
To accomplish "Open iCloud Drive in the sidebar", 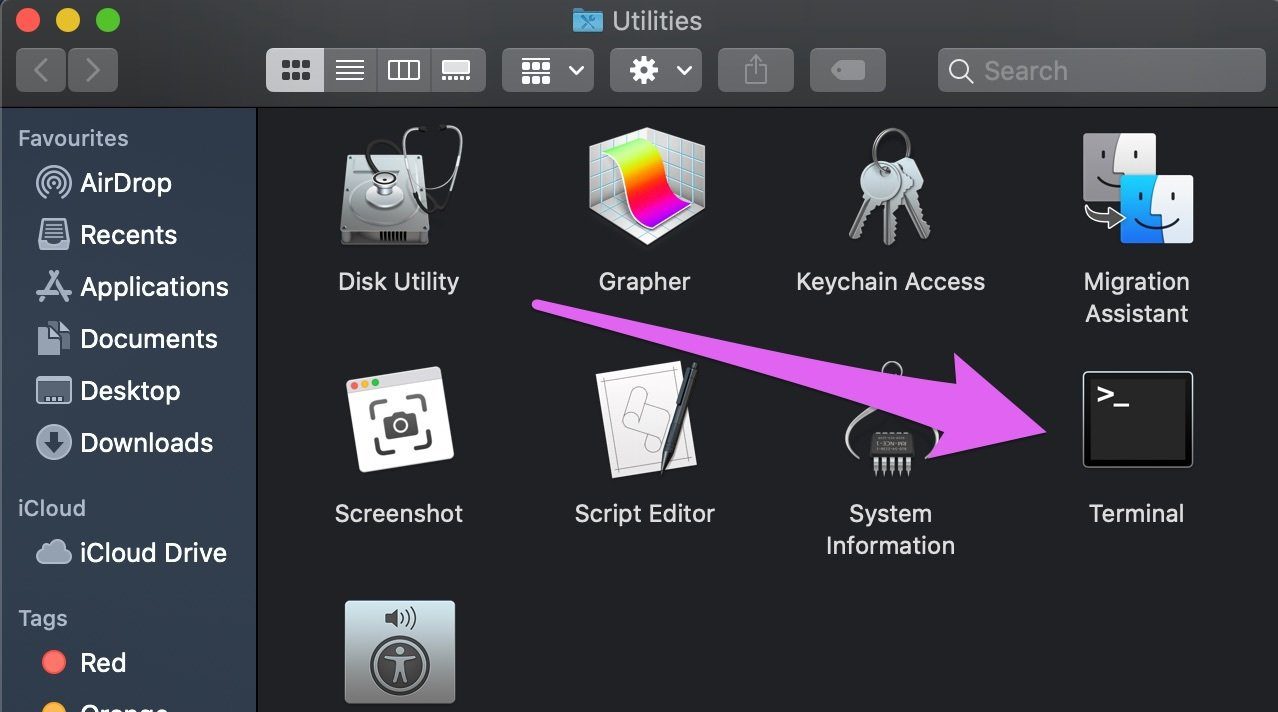I will pos(131,553).
